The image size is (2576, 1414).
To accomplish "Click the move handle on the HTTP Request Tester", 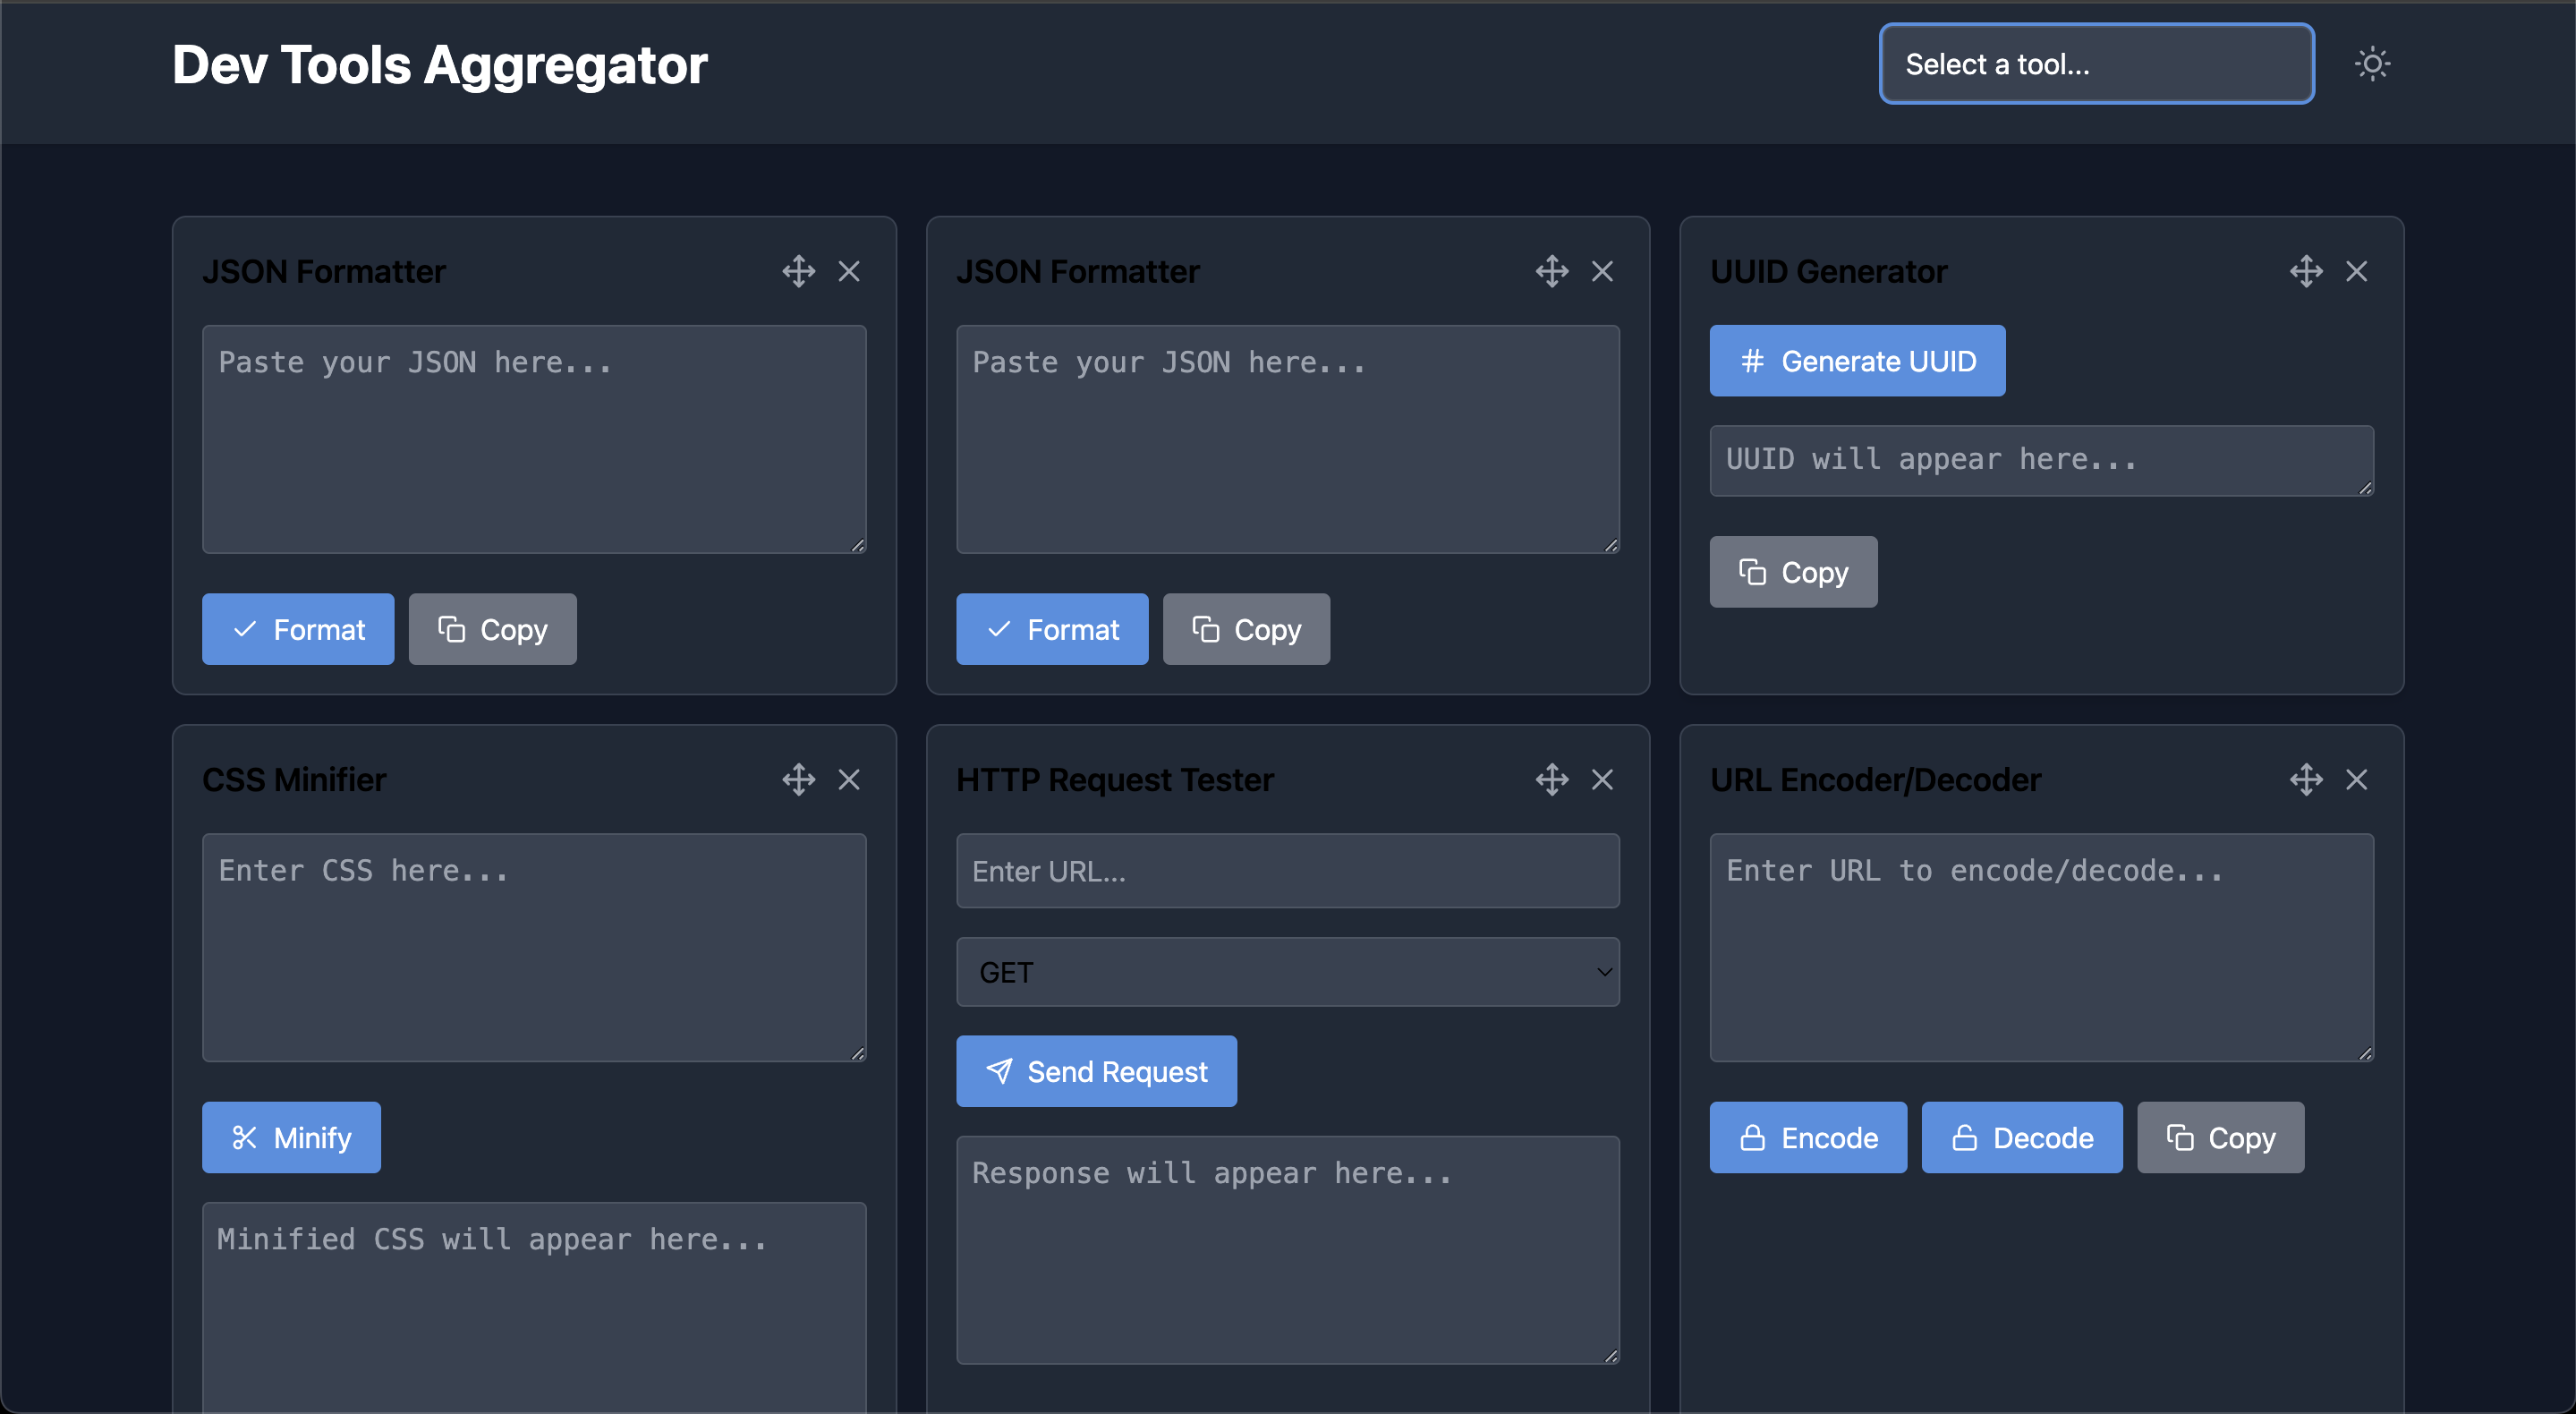I will [x=1553, y=779].
